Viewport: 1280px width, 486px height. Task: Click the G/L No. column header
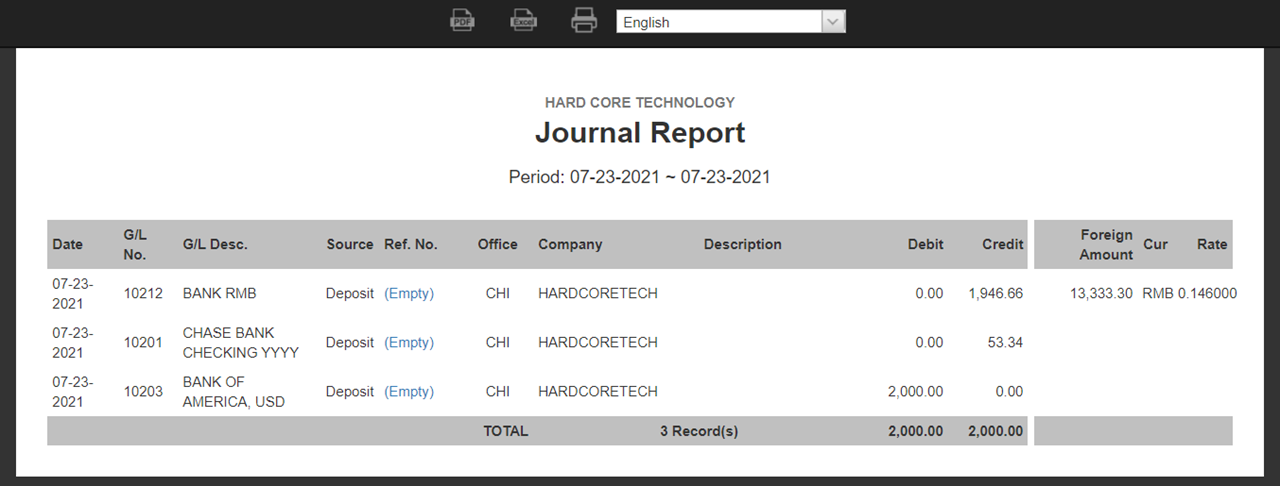click(x=135, y=244)
